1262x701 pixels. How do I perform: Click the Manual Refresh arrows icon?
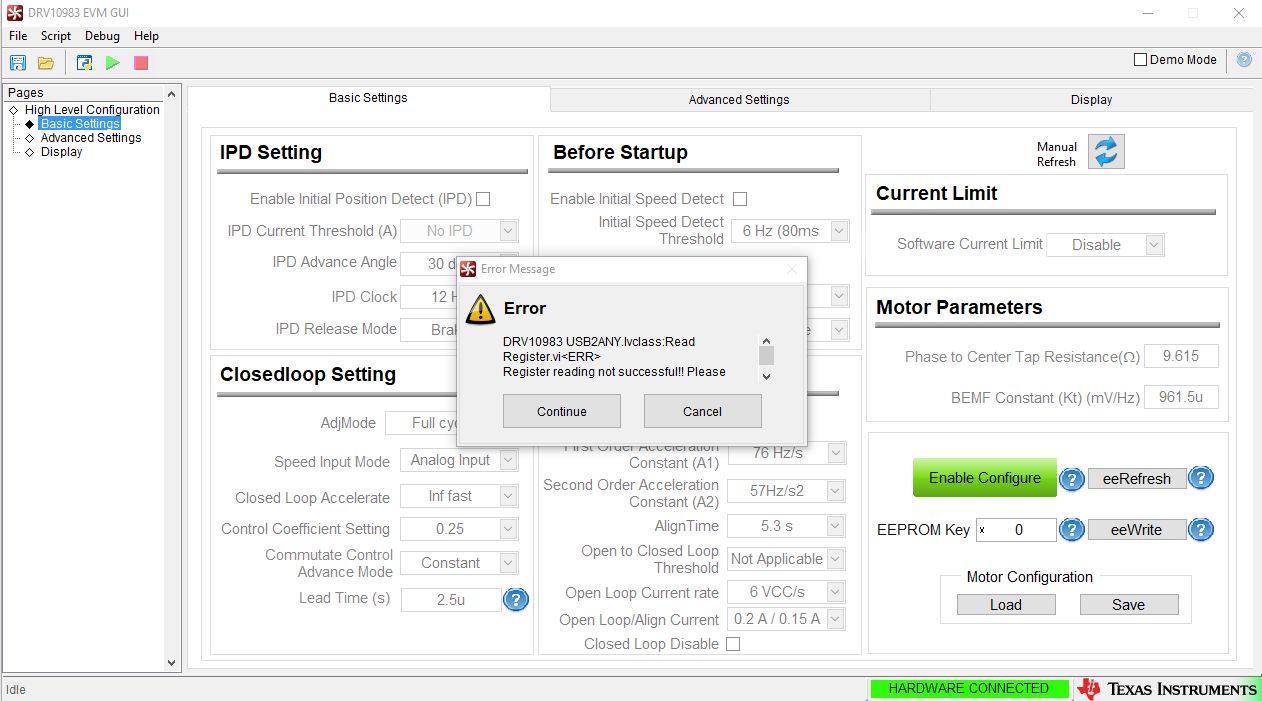pos(1106,152)
